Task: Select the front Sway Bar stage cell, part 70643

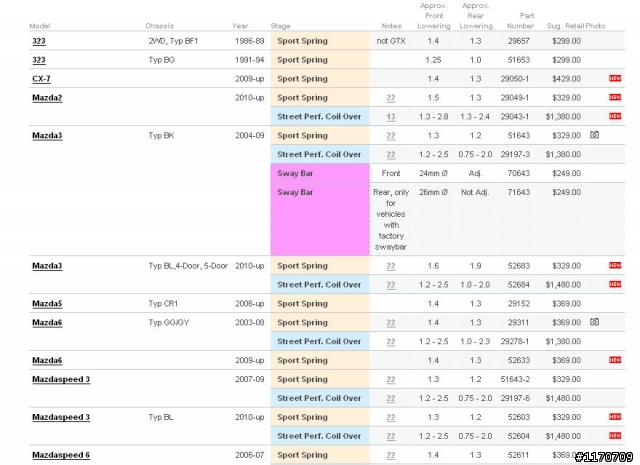Action: click(x=320, y=173)
